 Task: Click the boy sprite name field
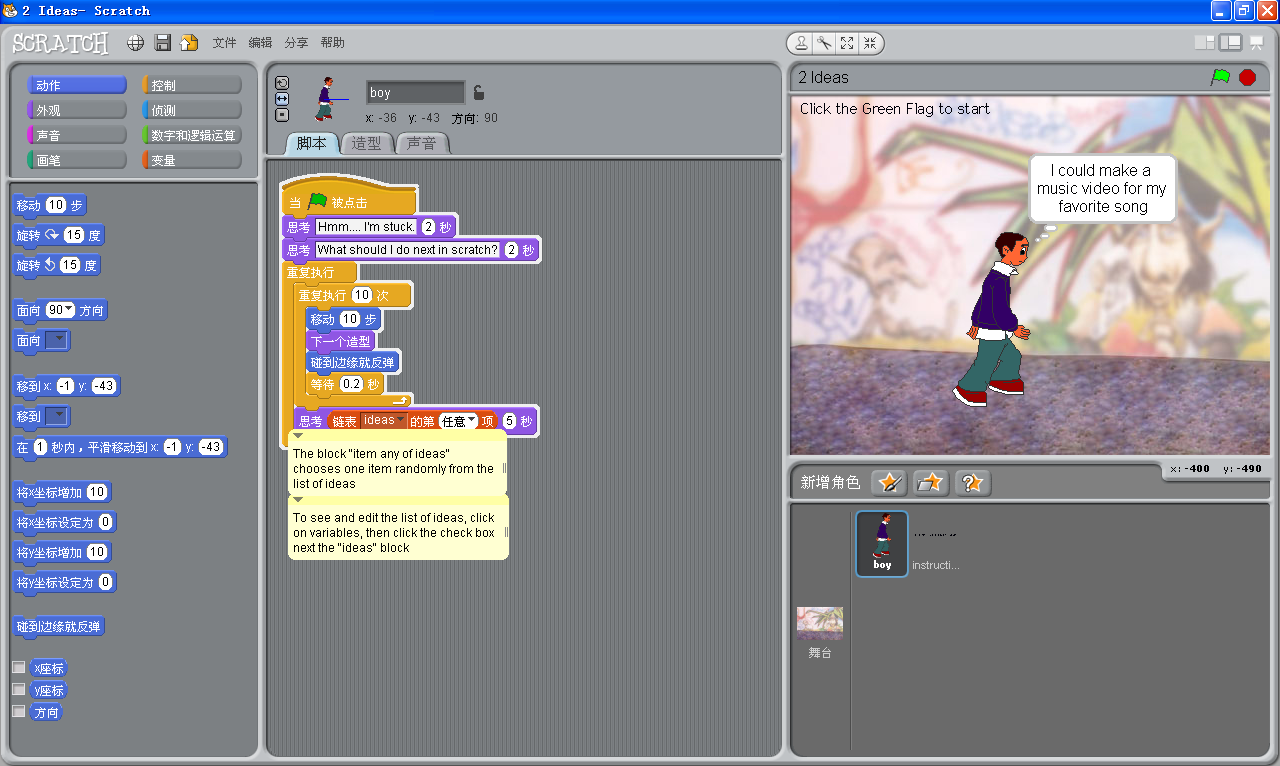click(x=415, y=93)
